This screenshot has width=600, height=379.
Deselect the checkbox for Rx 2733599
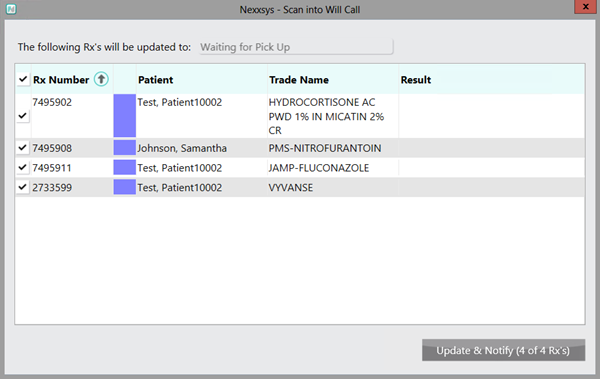tap(23, 187)
